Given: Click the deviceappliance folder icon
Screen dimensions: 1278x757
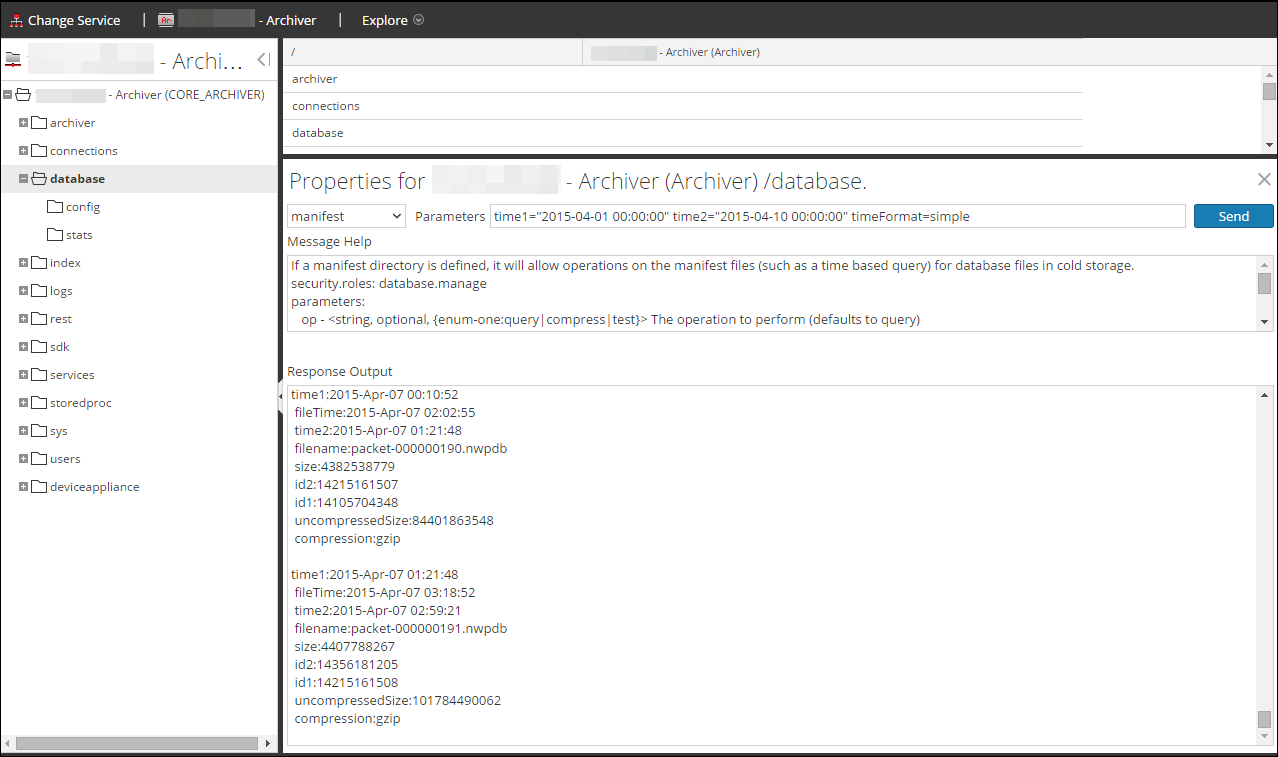Looking at the screenshot, I should (39, 487).
